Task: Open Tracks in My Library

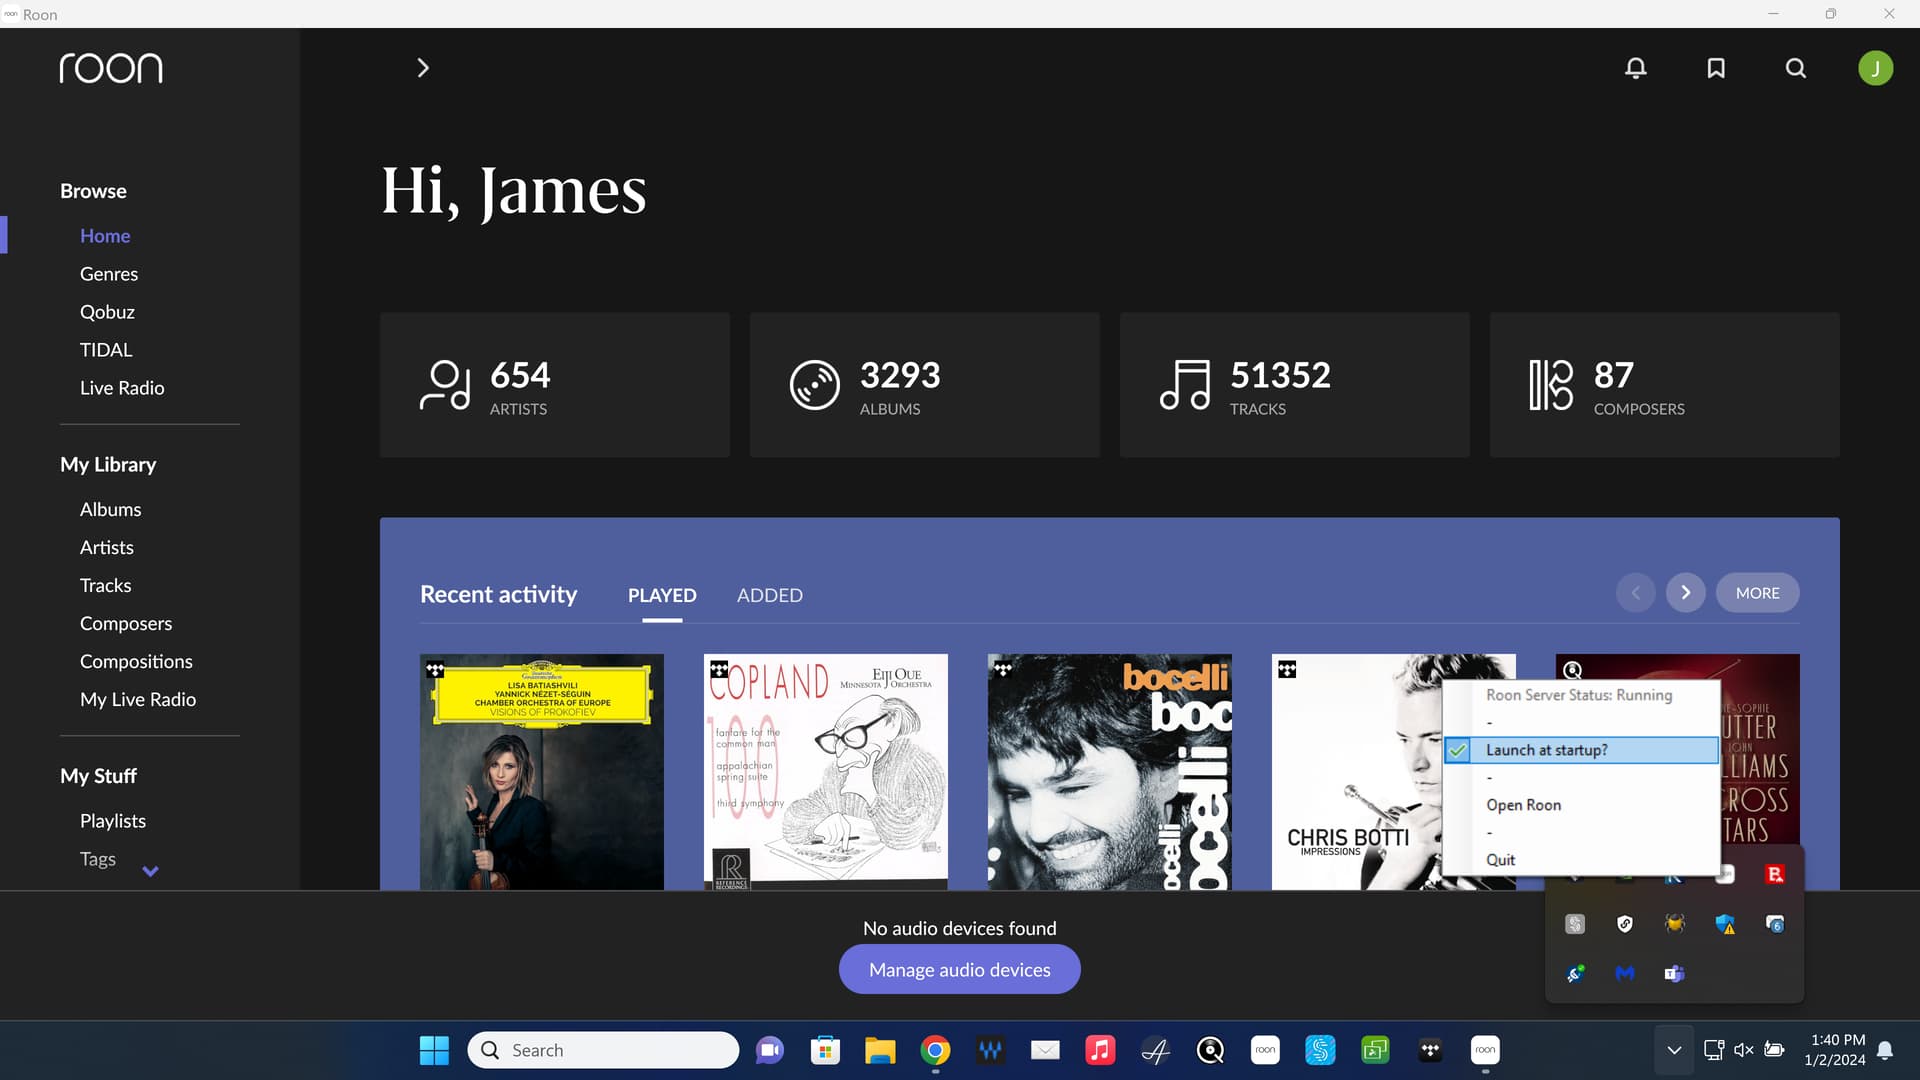Action: pos(105,585)
